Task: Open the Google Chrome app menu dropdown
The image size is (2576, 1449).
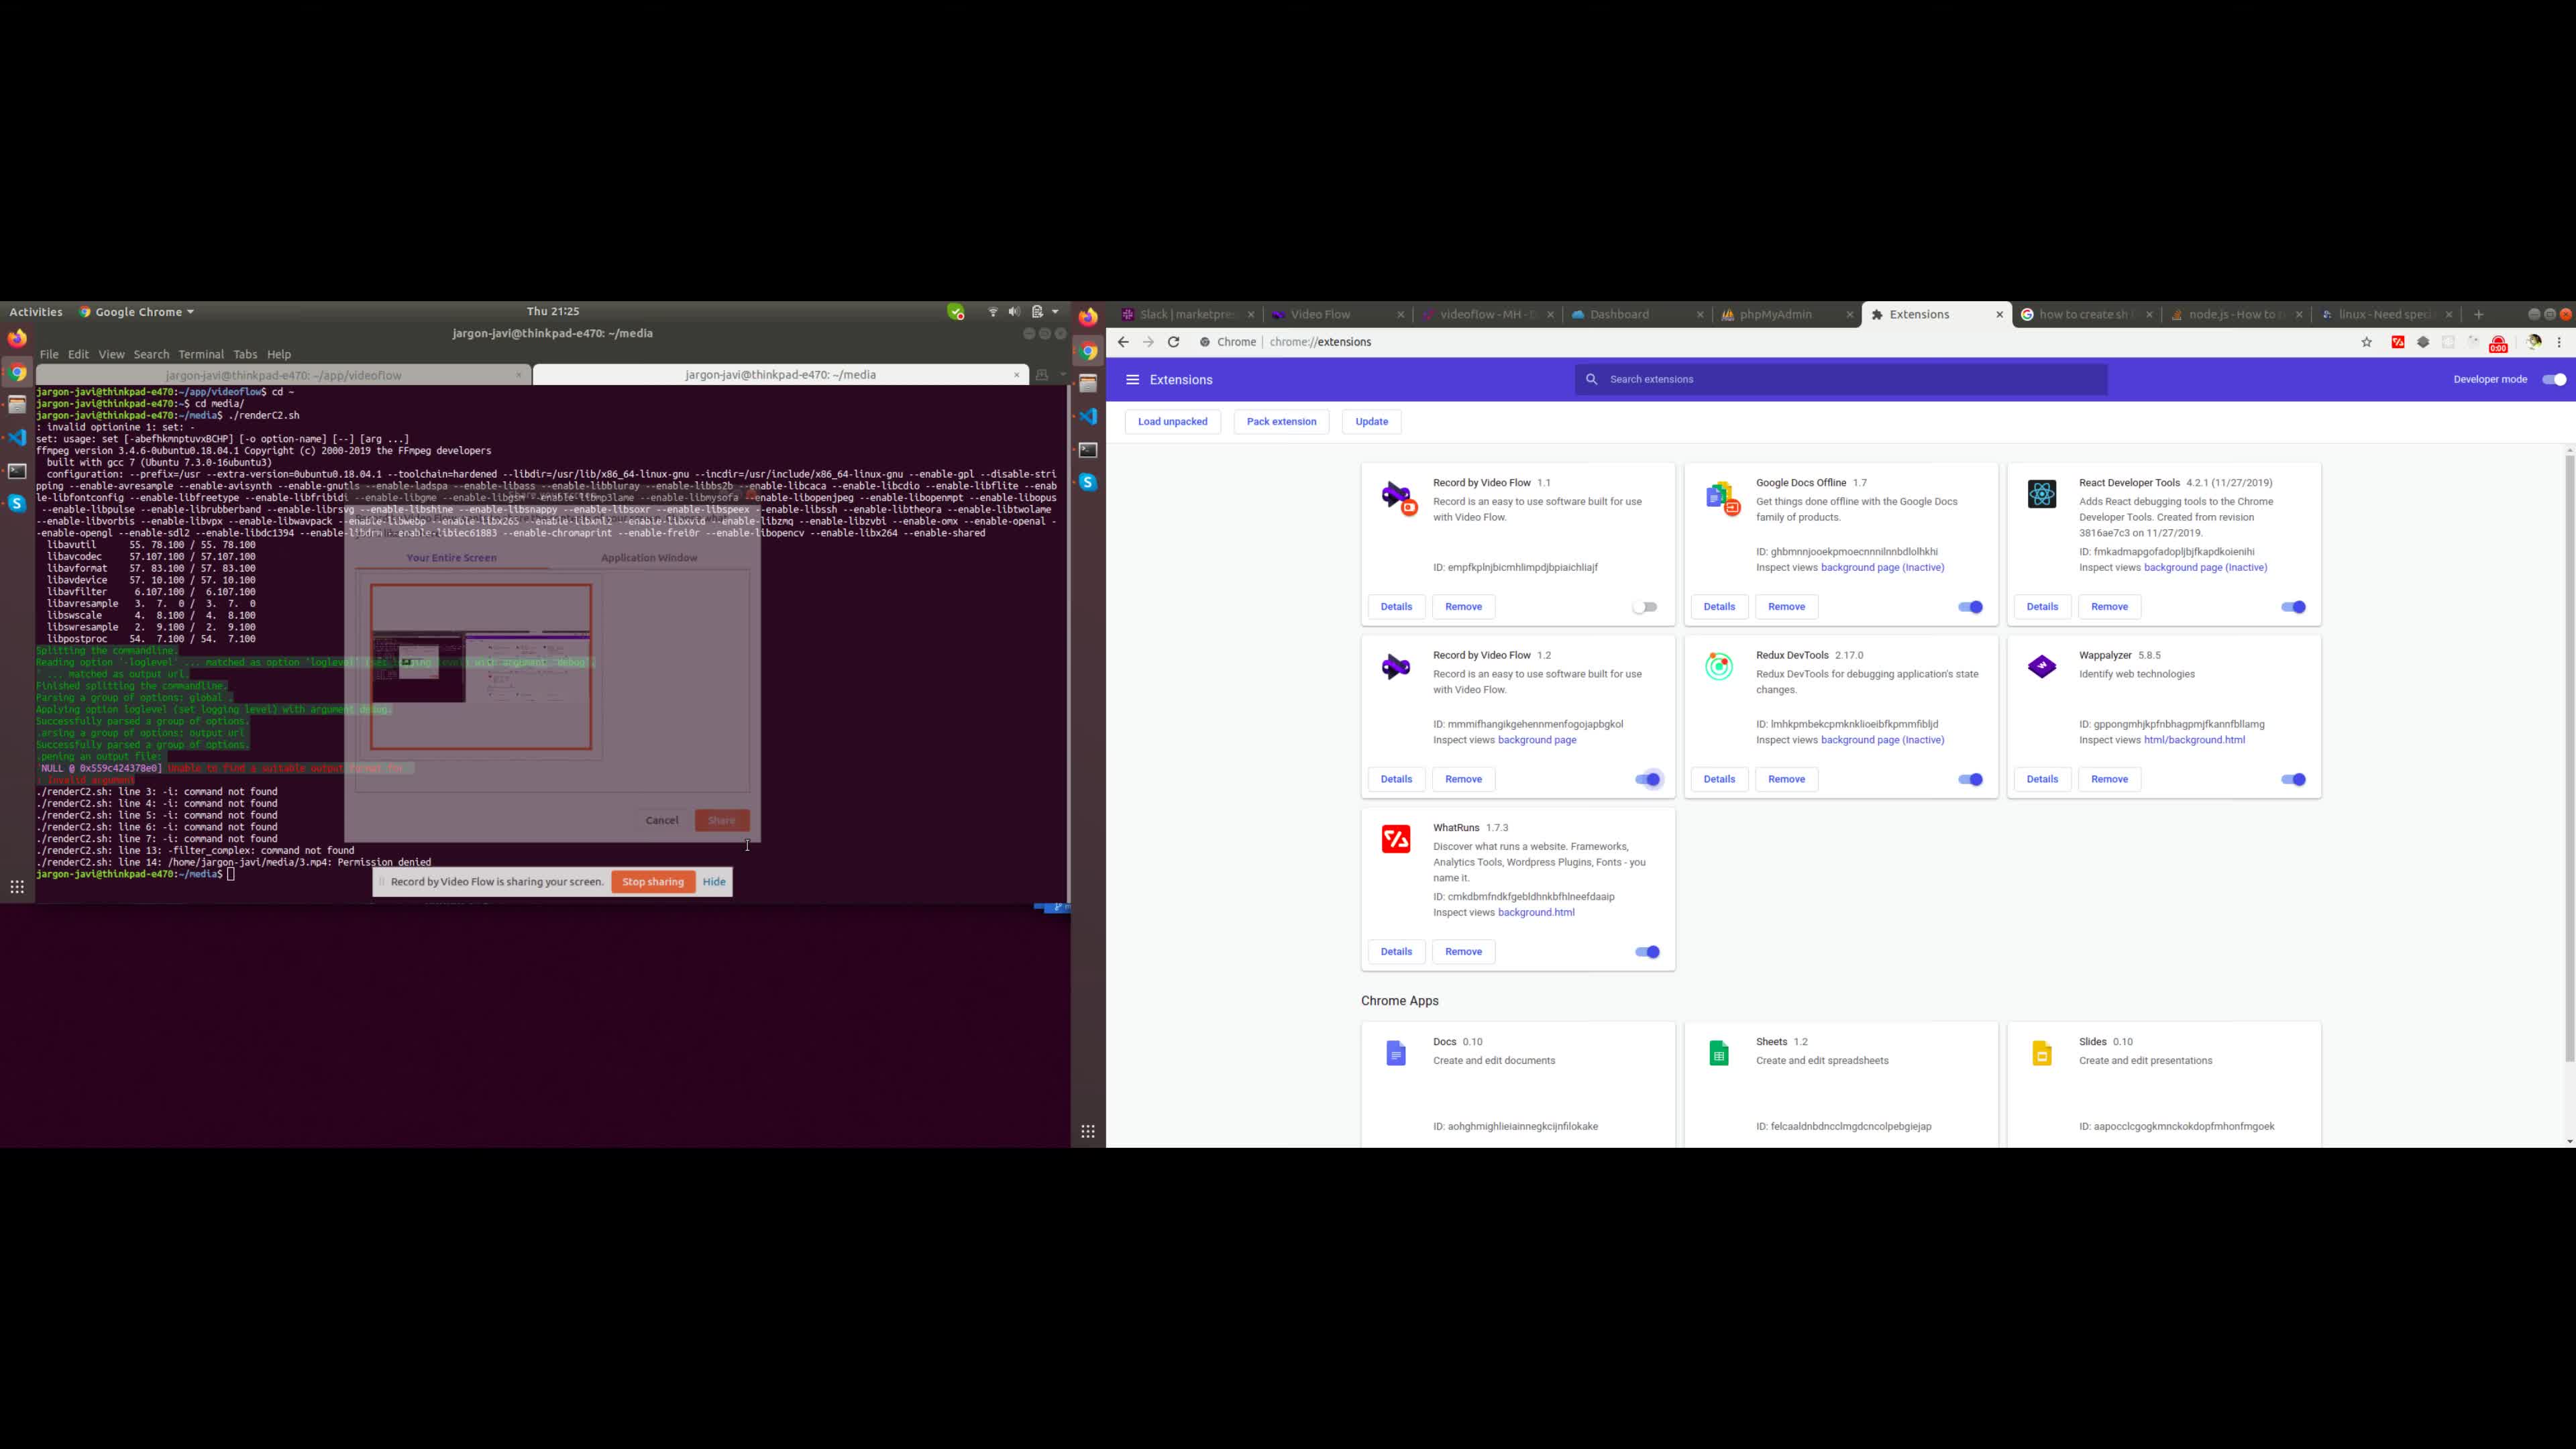Action: (137, 312)
